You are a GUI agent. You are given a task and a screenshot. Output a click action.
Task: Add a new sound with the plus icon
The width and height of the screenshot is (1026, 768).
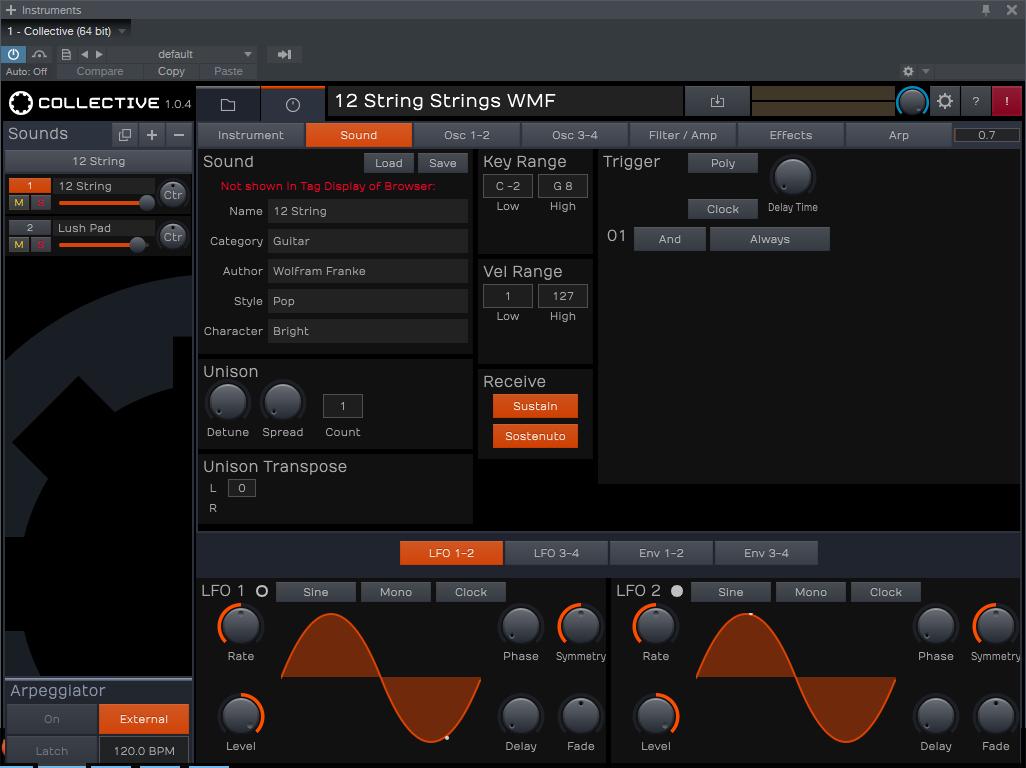click(x=152, y=135)
